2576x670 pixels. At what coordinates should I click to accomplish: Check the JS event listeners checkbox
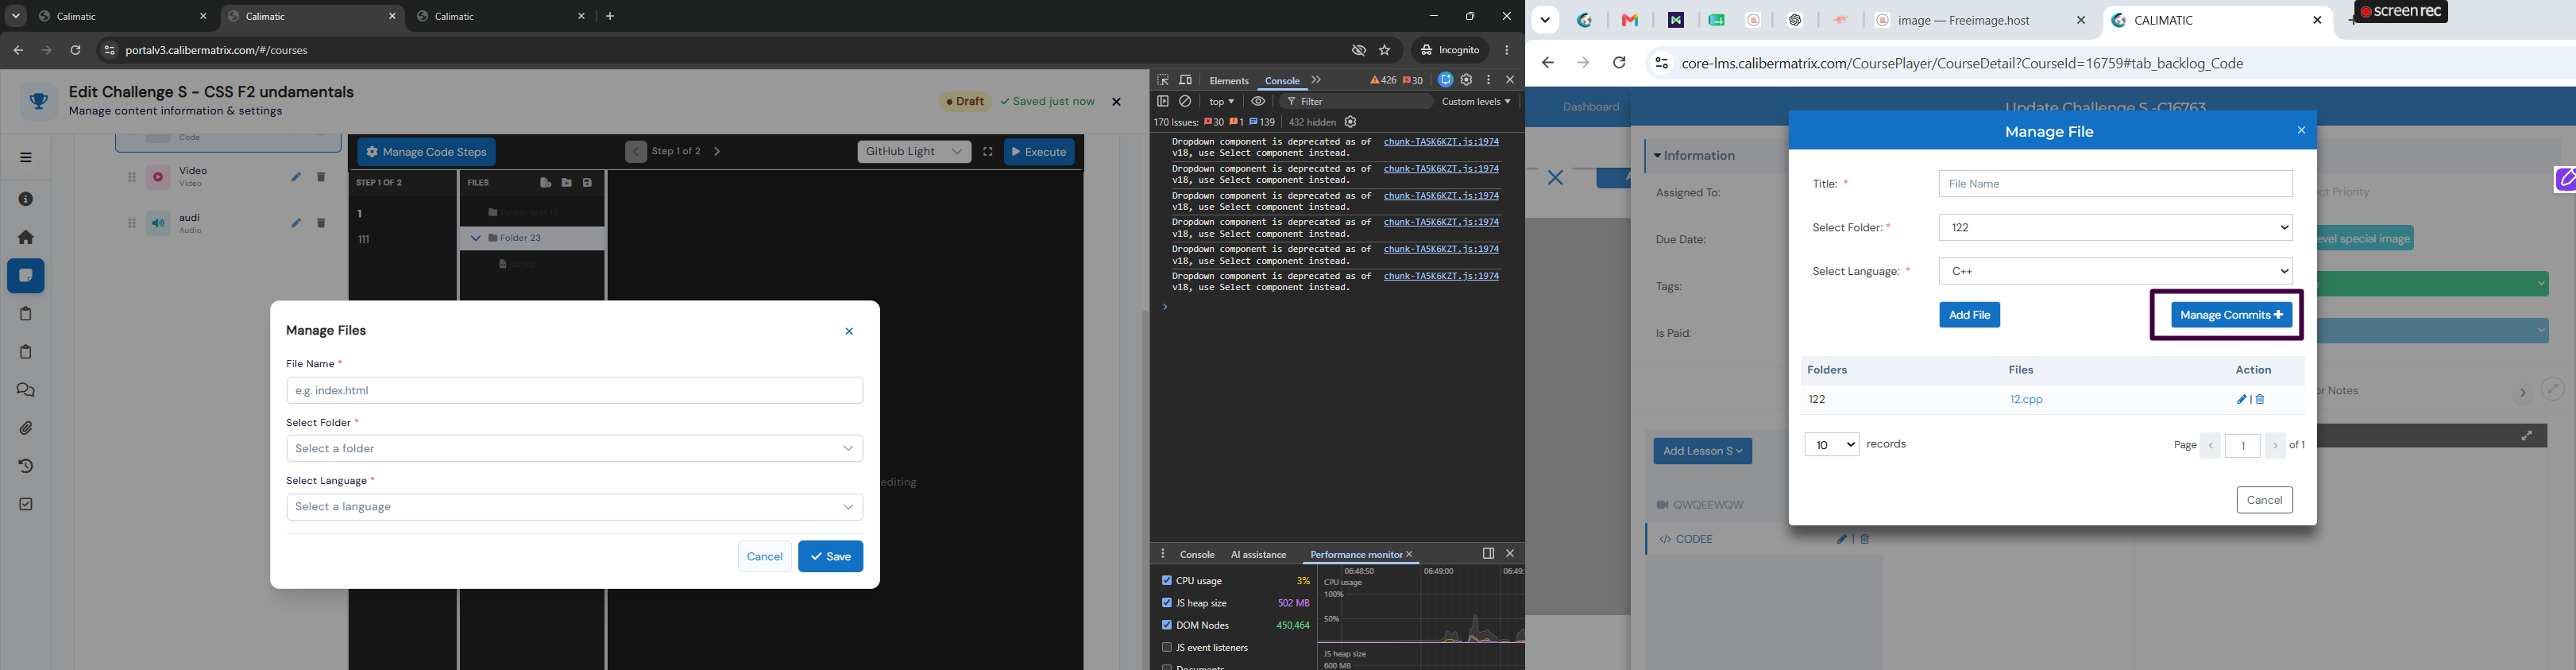[1166, 648]
